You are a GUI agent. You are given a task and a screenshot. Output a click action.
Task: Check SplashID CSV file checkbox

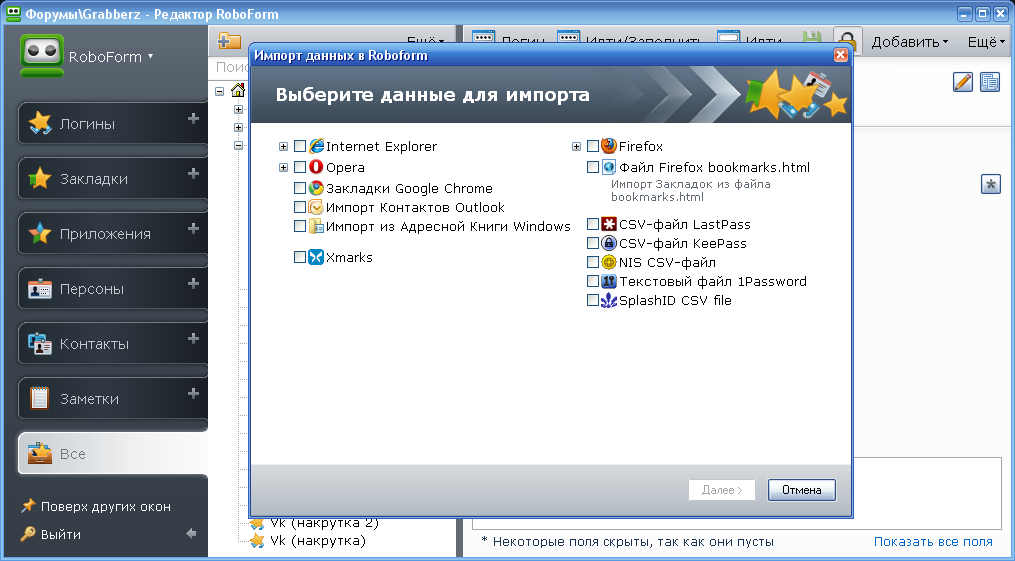point(592,300)
